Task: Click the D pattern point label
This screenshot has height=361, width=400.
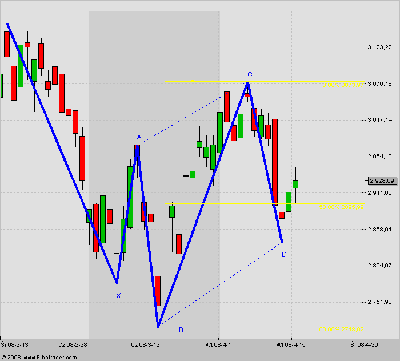Action: (284, 255)
